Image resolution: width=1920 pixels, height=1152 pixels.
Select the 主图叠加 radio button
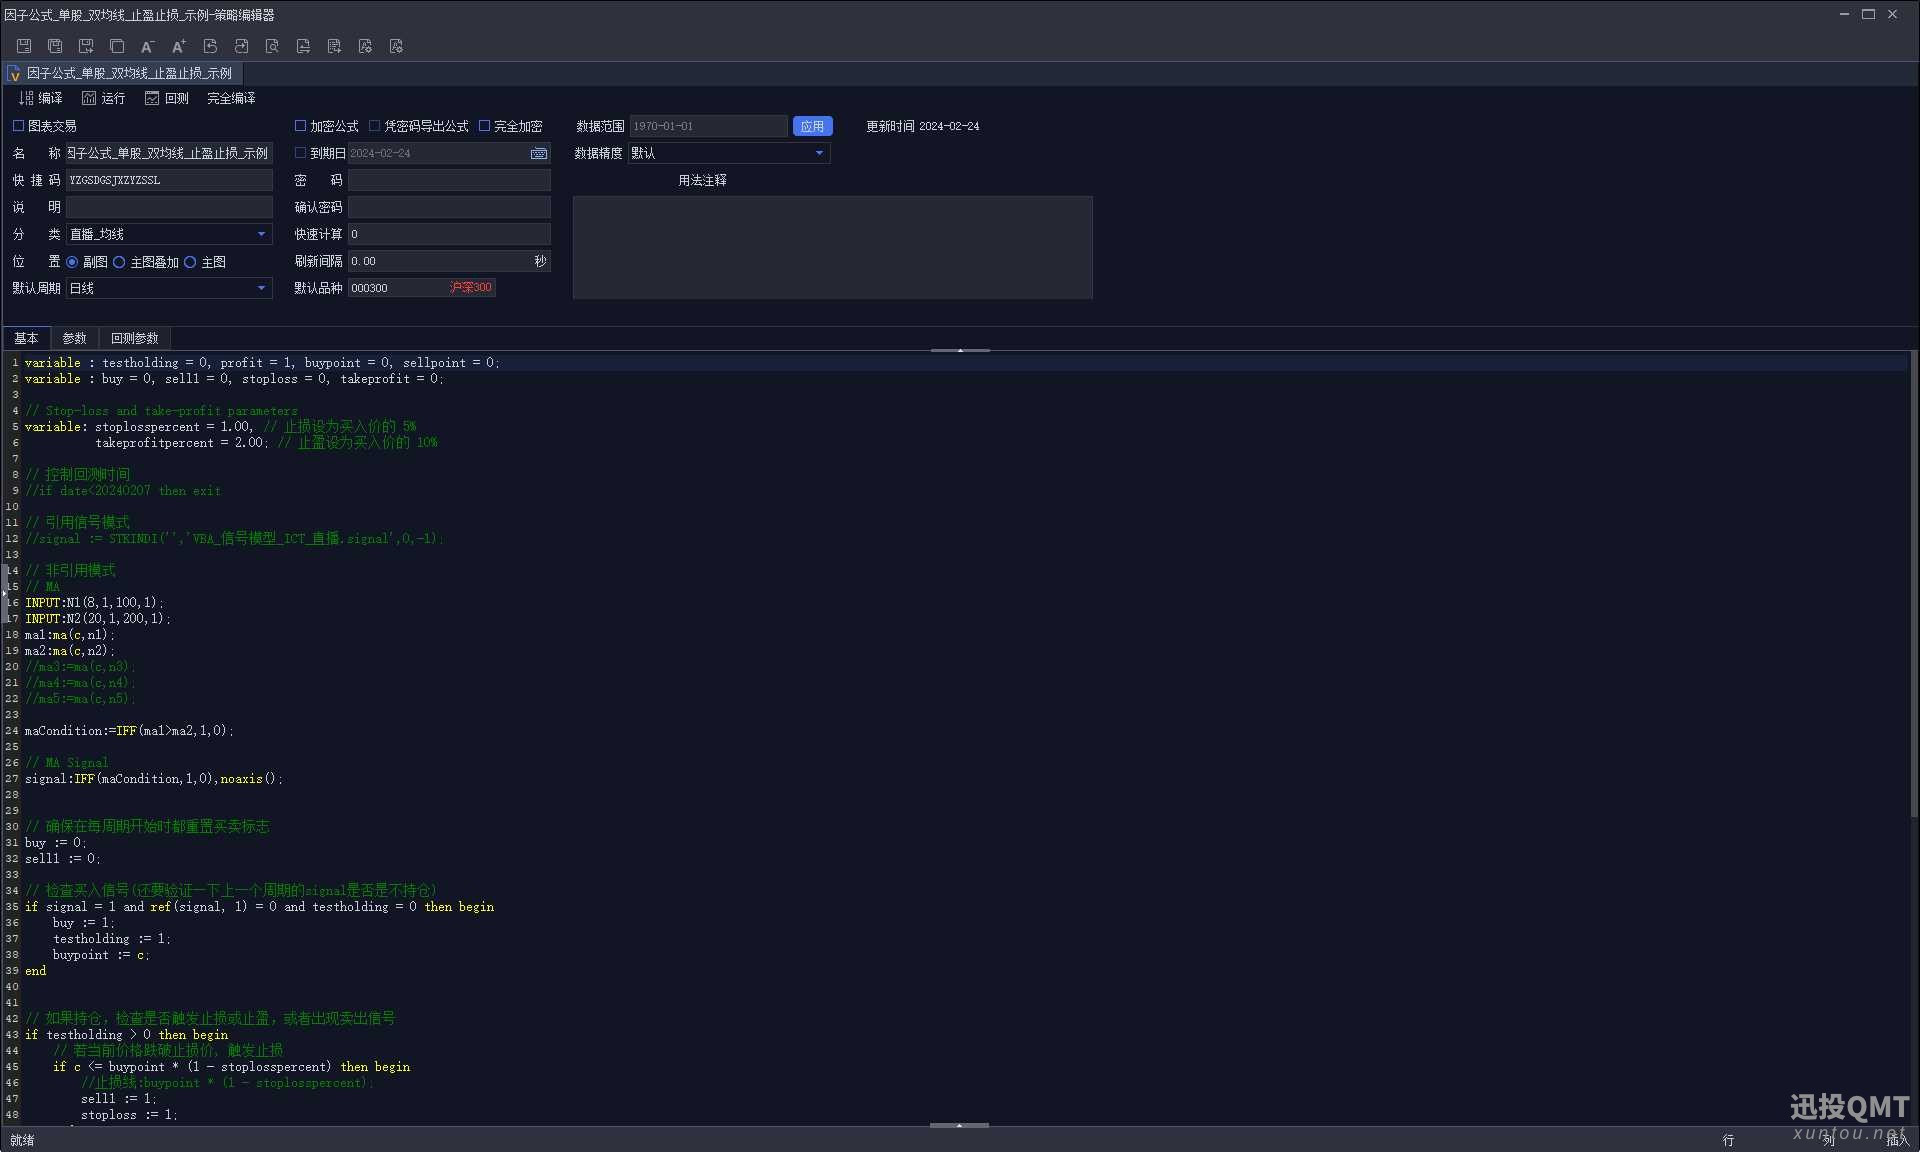point(119,262)
